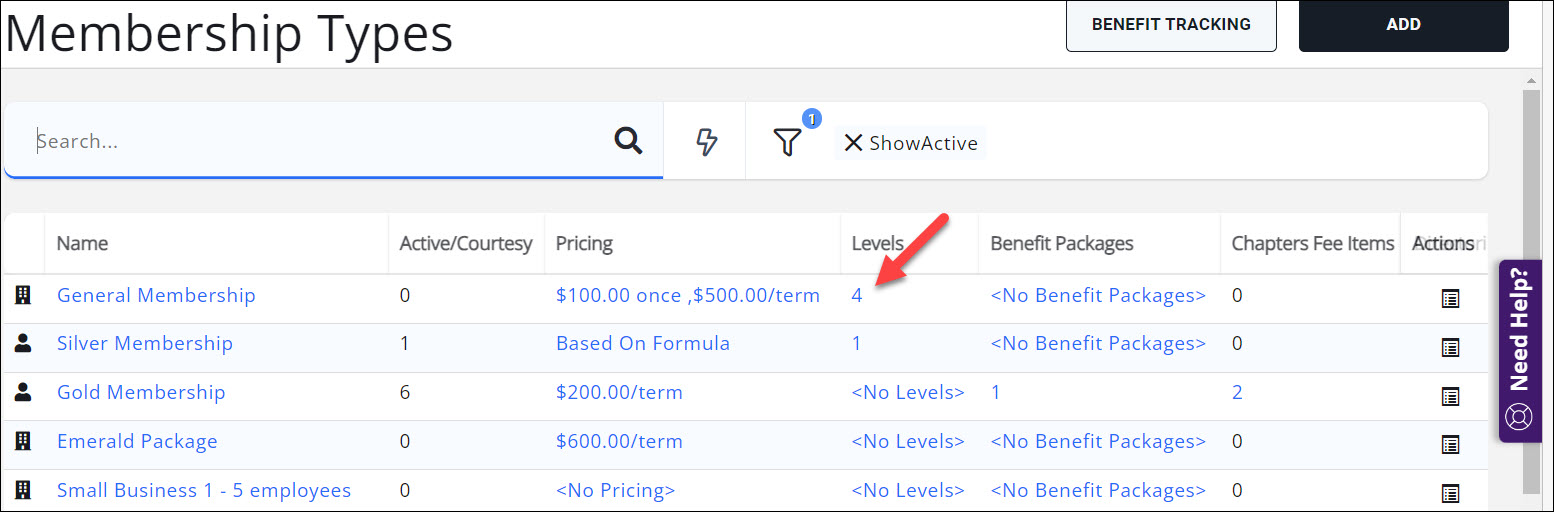
Task: Click the search magnifying glass icon
Action: 628,141
